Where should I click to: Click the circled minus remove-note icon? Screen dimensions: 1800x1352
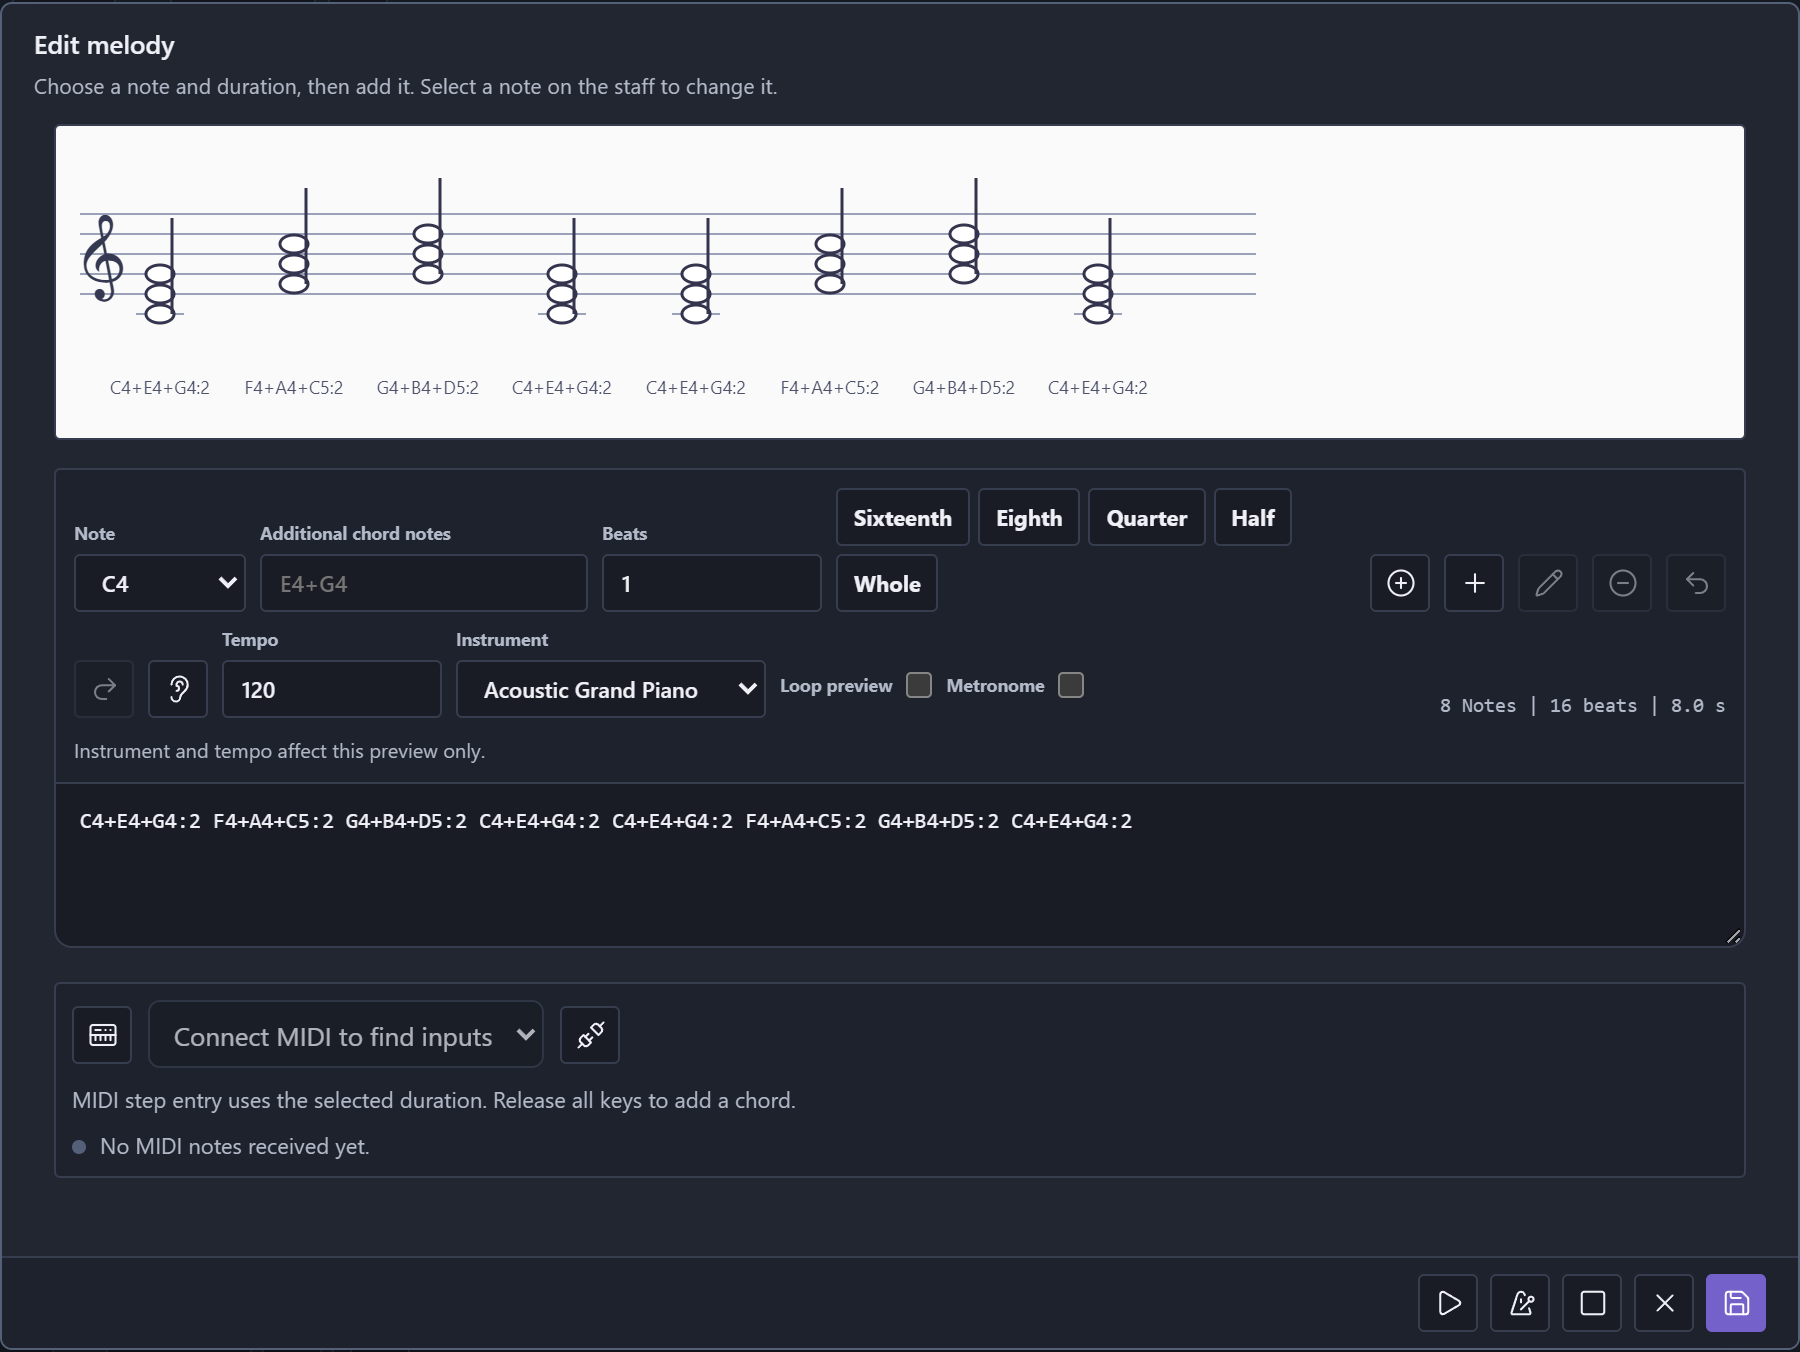pyautogui.click(x=1622, y=583)
